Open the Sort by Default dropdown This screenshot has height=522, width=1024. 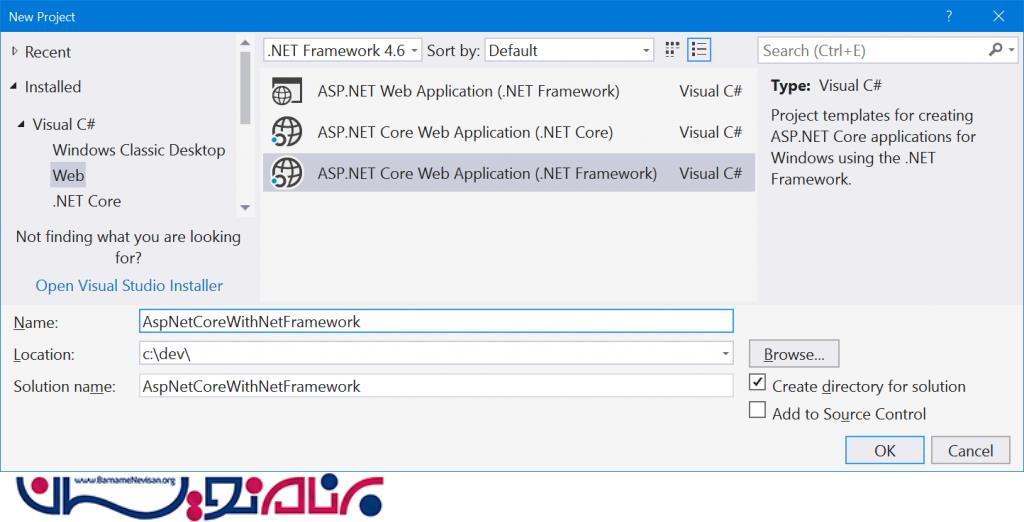click(x=569, y=50)
